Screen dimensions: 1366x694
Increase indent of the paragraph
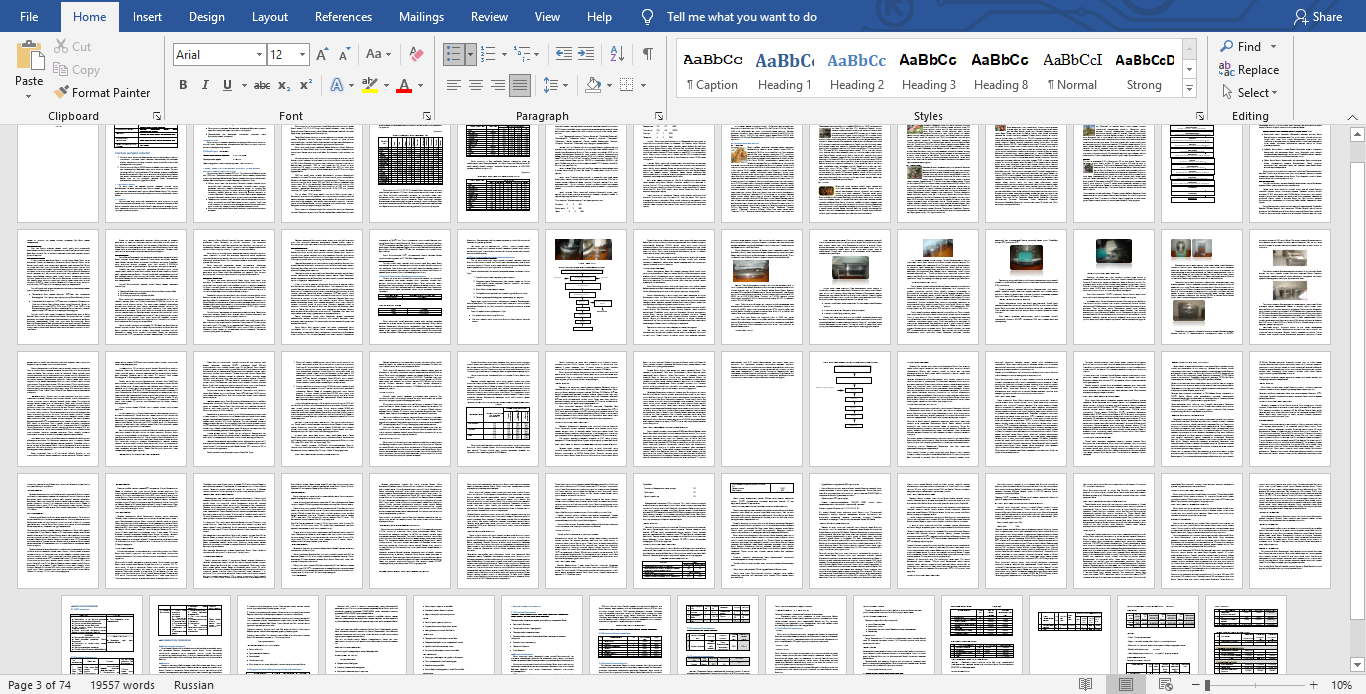tap(586, 54)
